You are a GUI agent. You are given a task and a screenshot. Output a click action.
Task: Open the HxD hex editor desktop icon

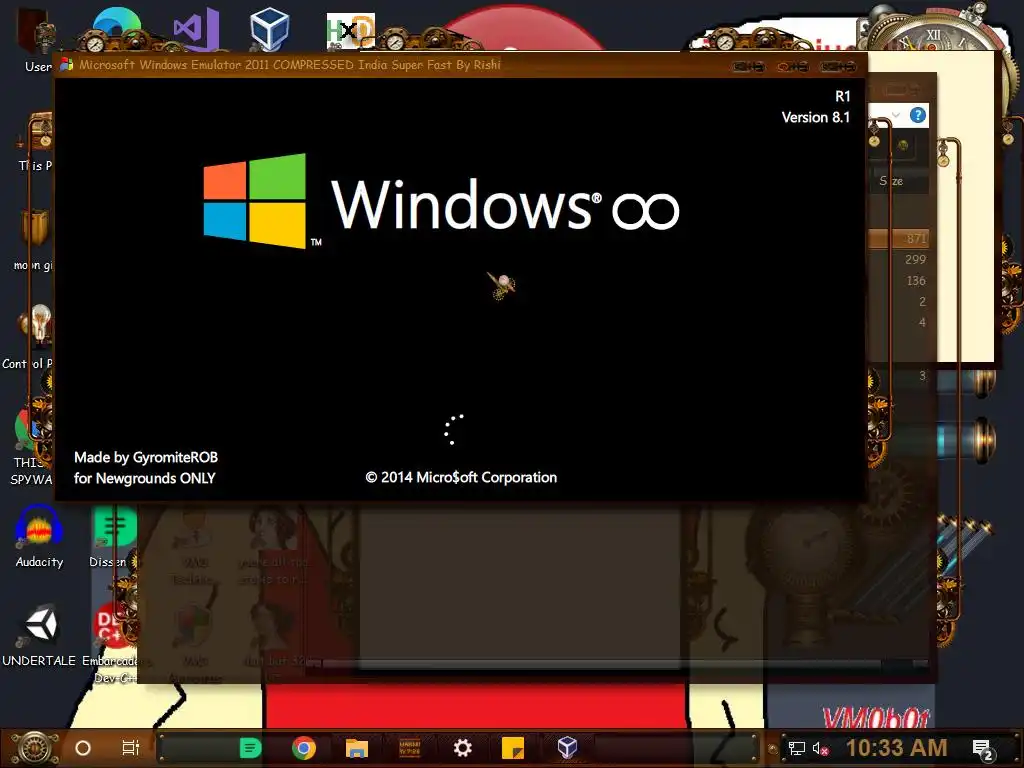coord(351,31)
